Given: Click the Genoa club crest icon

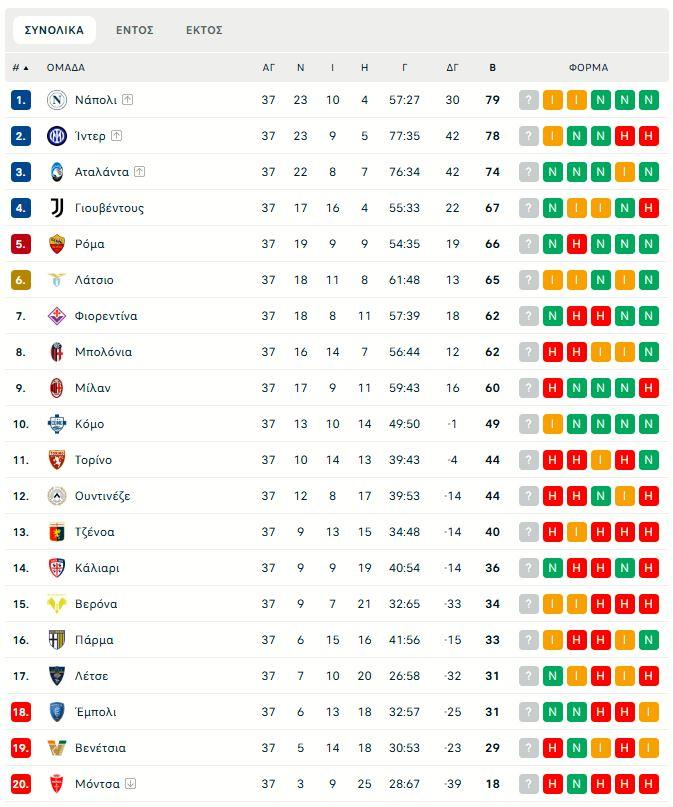Looking at the screenshot, I should pos(56,532).
